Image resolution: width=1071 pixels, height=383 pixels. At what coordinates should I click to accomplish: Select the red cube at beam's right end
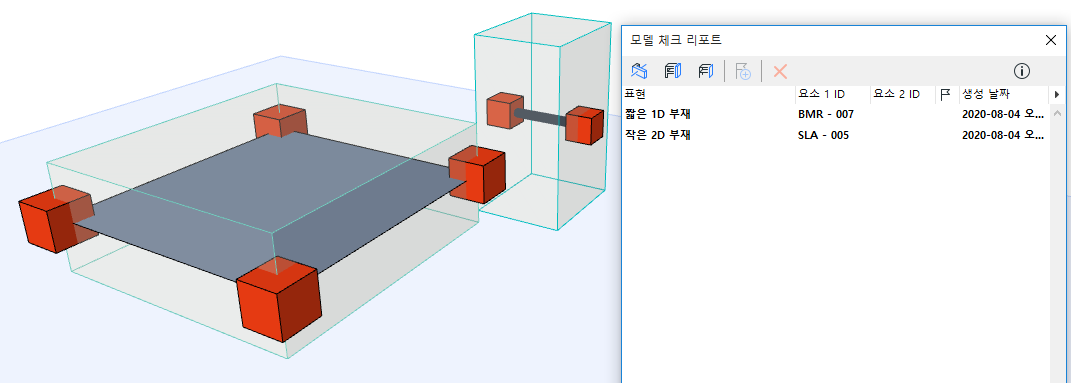click(x=585, y=125)
